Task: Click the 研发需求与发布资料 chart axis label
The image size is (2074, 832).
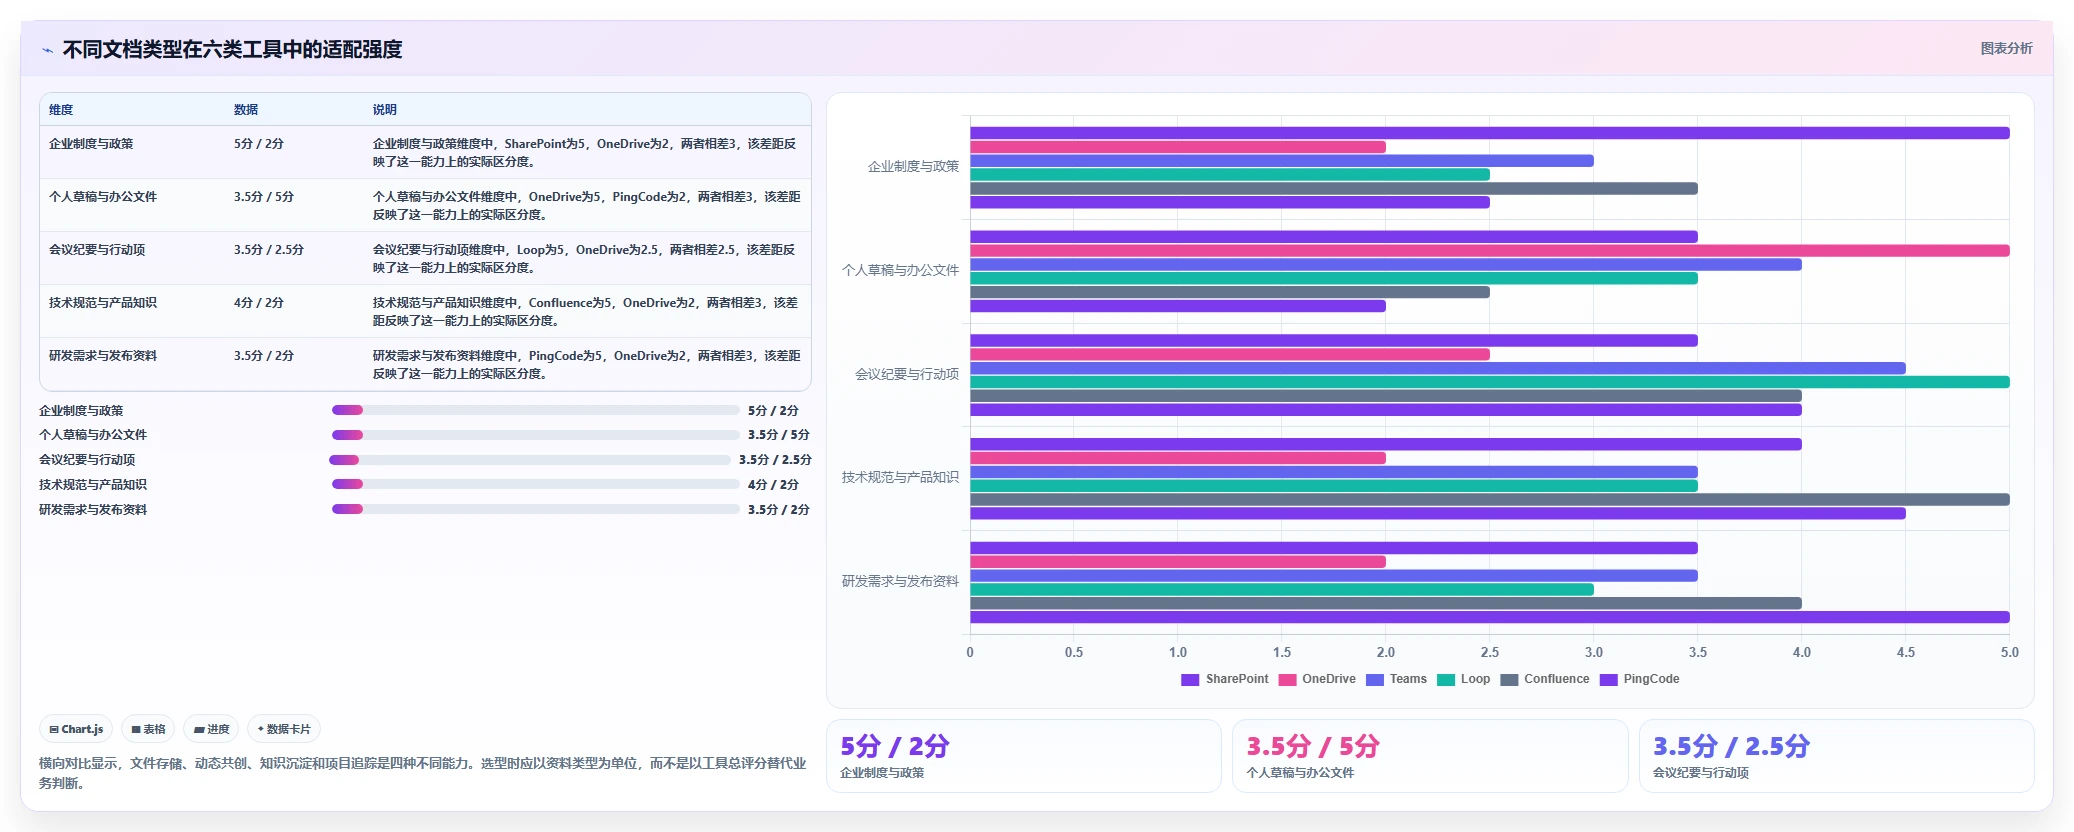Action: [900, 581]
